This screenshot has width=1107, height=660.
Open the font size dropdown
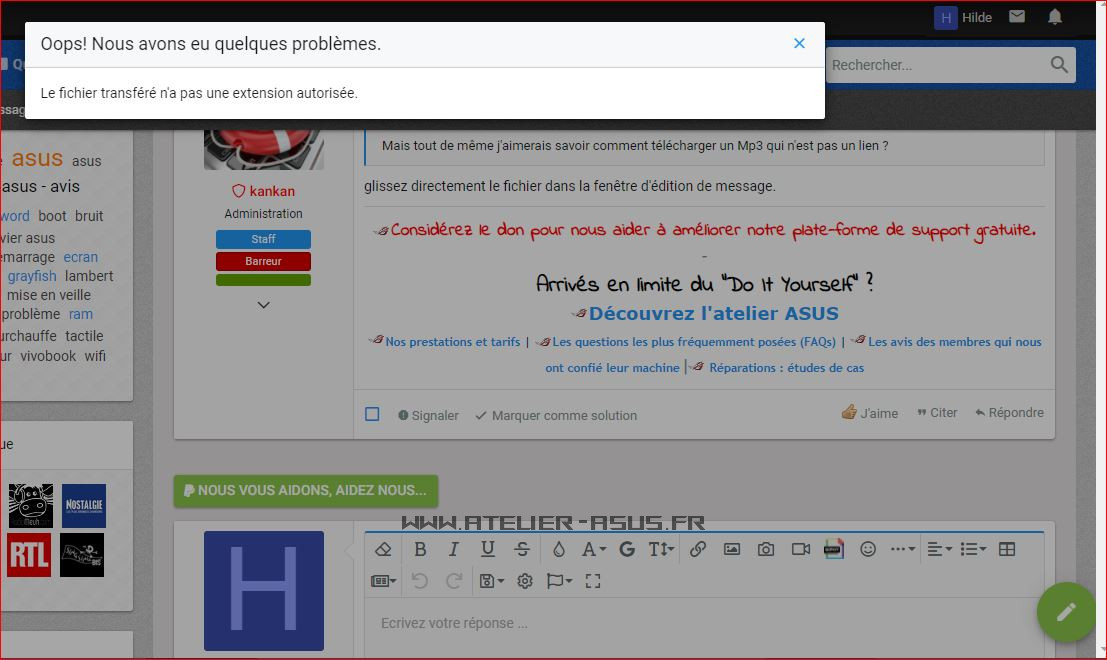pos(661,549)
